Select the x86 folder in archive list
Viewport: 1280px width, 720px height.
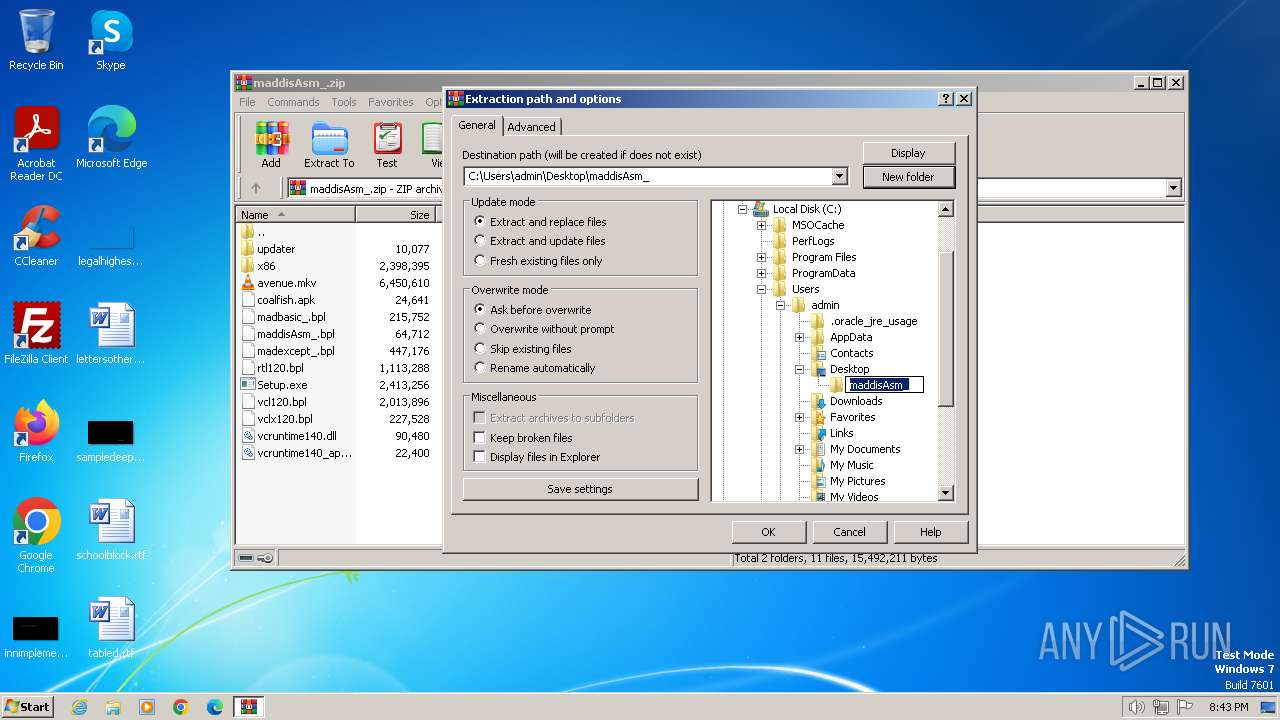click(x=266, y=266)
